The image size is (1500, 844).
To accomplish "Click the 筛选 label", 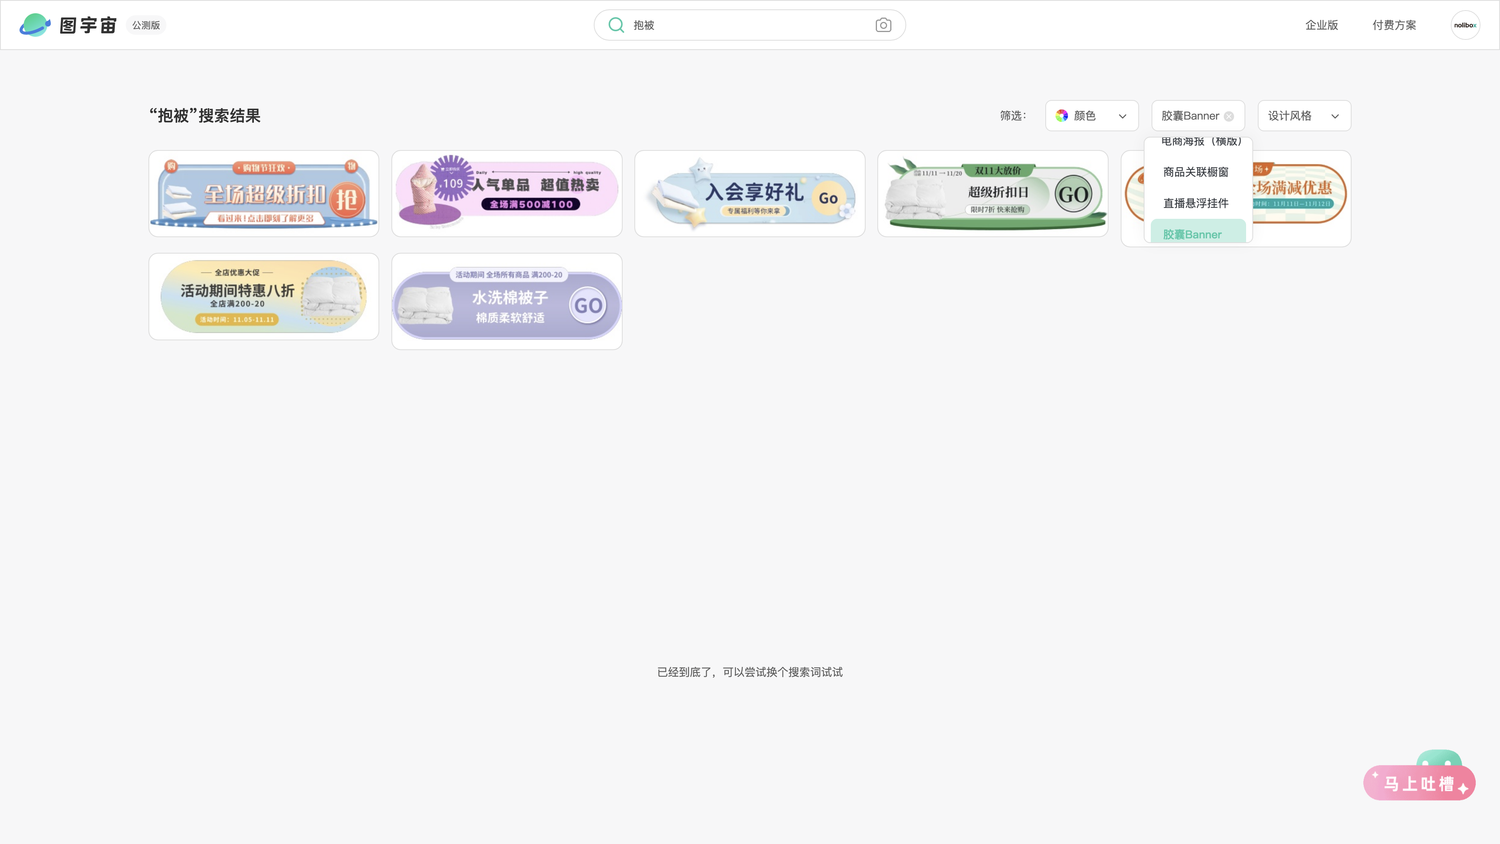I will (x=1013, y=116).
